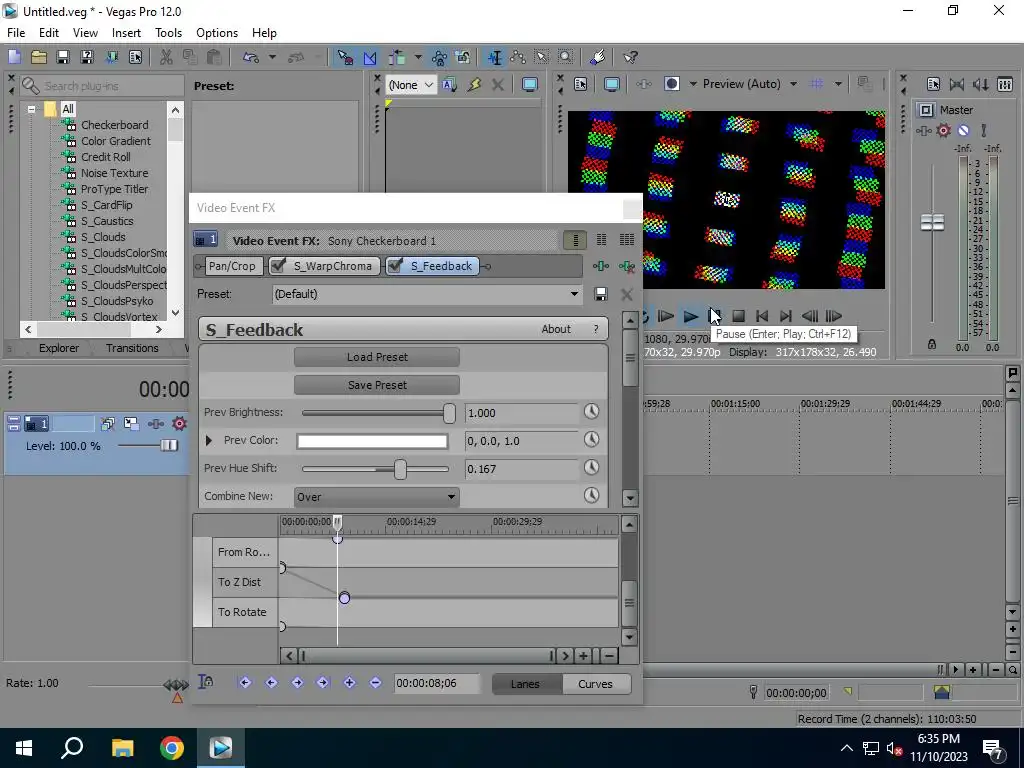Image resolution: width=1024 pixels, height=768 pixels.
Task: Click the Cut scissors icon
Action: [166, 57]
